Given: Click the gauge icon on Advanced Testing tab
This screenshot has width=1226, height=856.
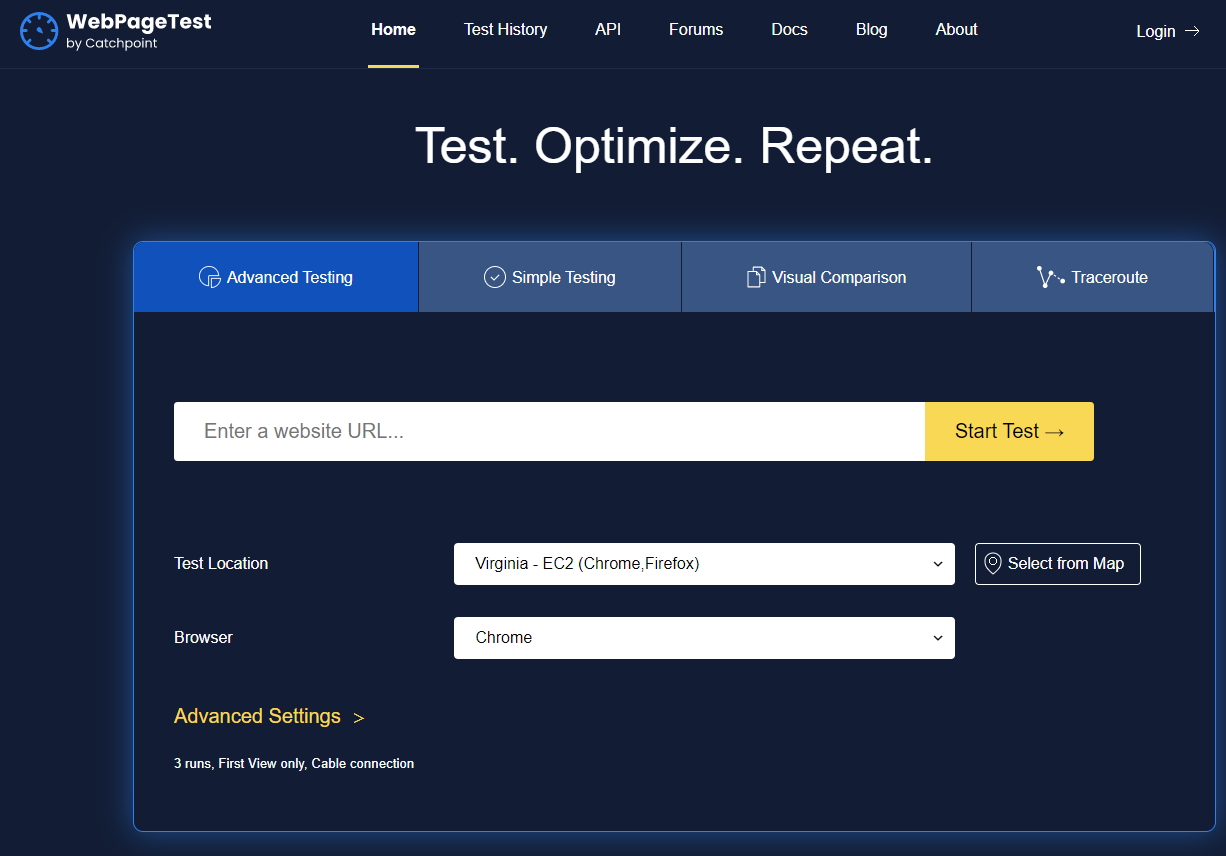Looking at the screenshot, I should [x=208, y=277].
